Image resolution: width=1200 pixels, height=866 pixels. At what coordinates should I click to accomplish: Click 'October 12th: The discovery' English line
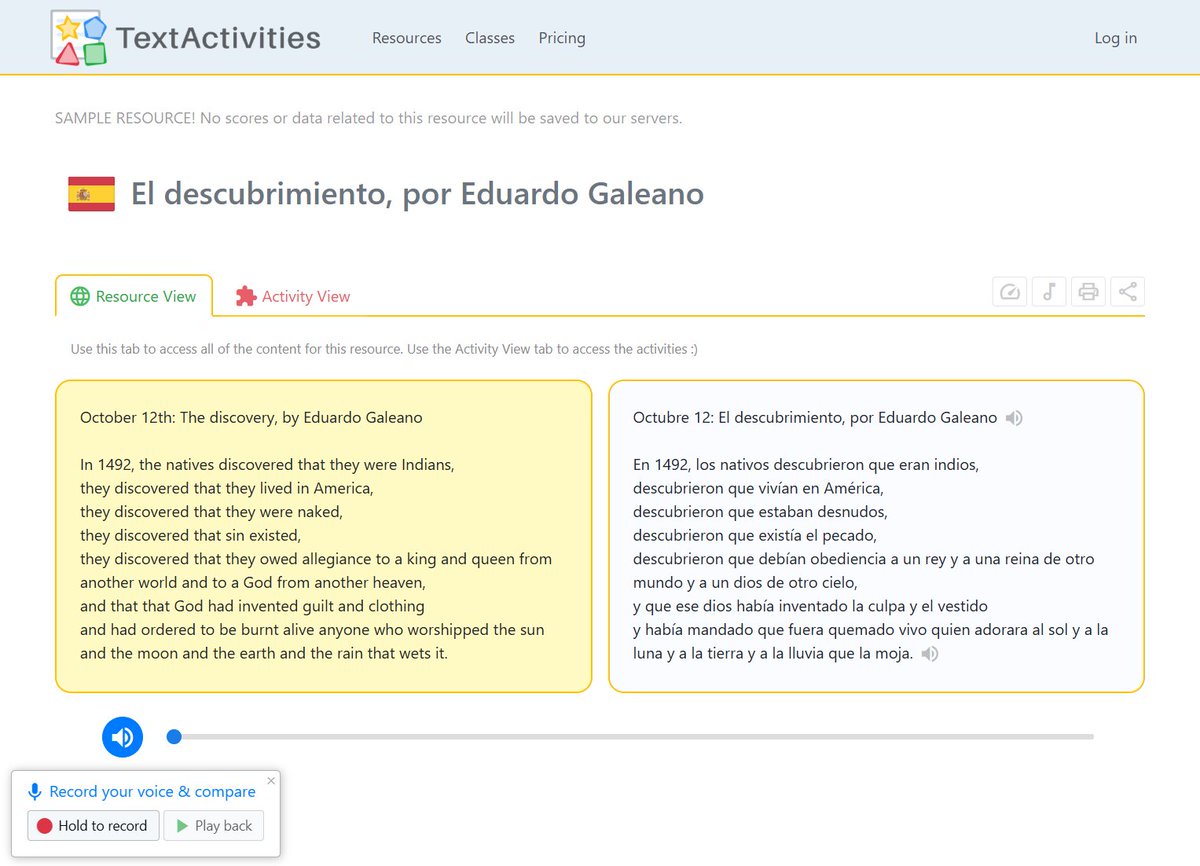pyautogui.click(x=251, y=418)
